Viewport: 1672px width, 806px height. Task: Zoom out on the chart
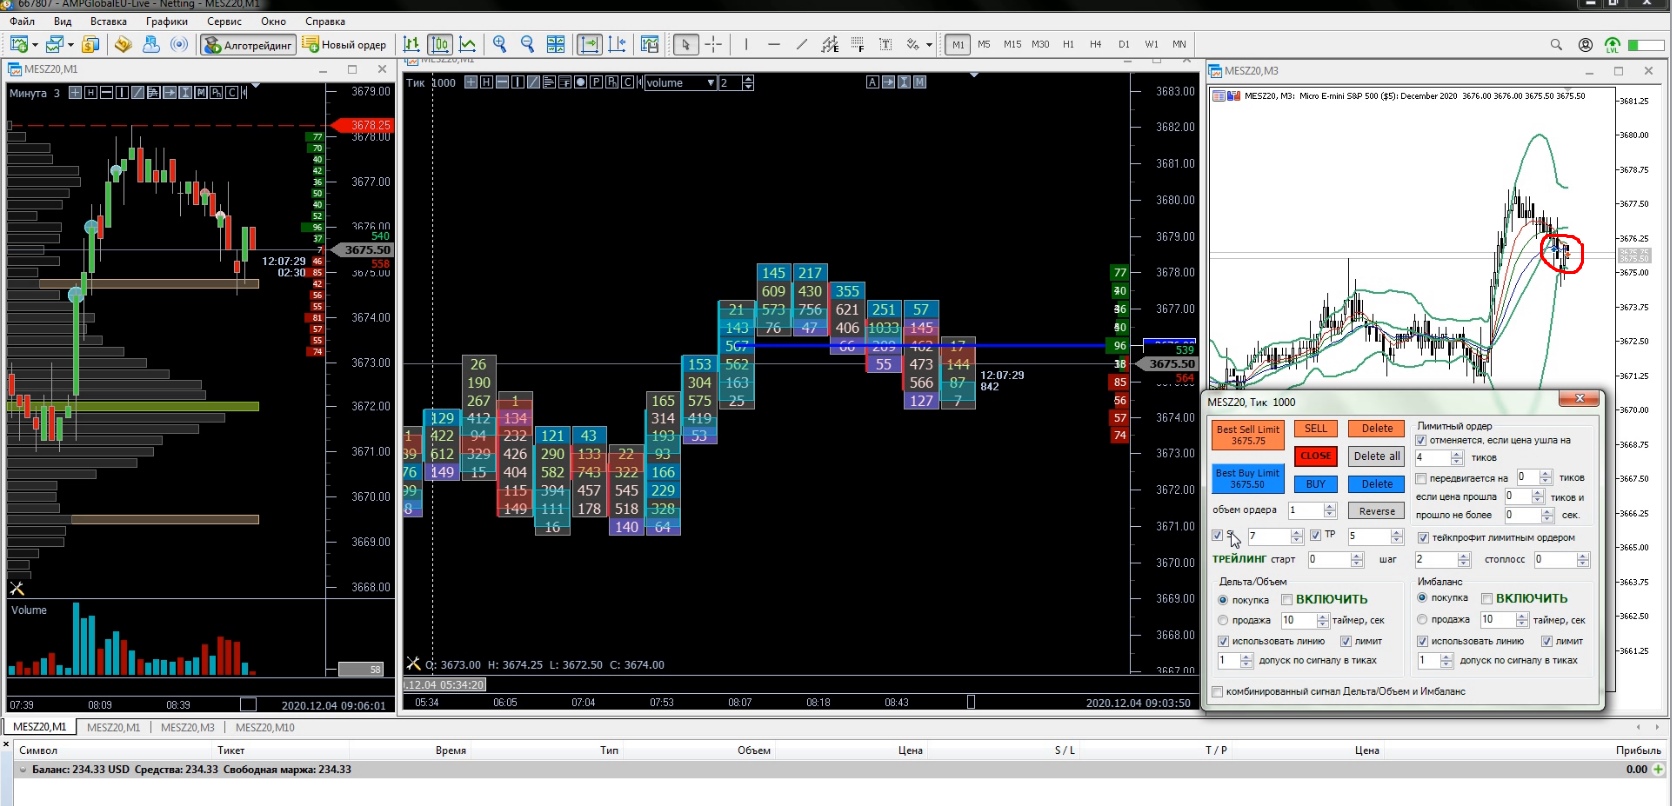[x=528, y=44]
